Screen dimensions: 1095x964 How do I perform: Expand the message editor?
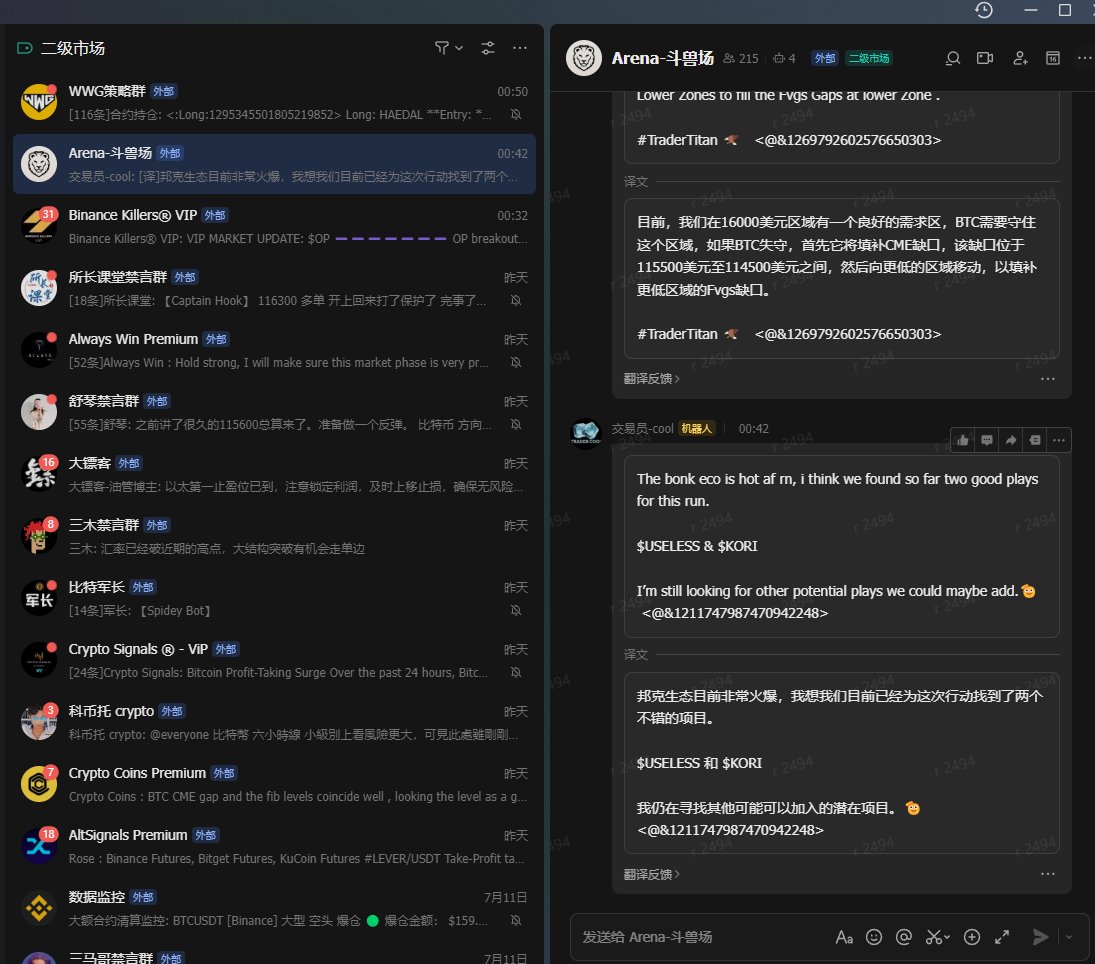pos(1002,937)
